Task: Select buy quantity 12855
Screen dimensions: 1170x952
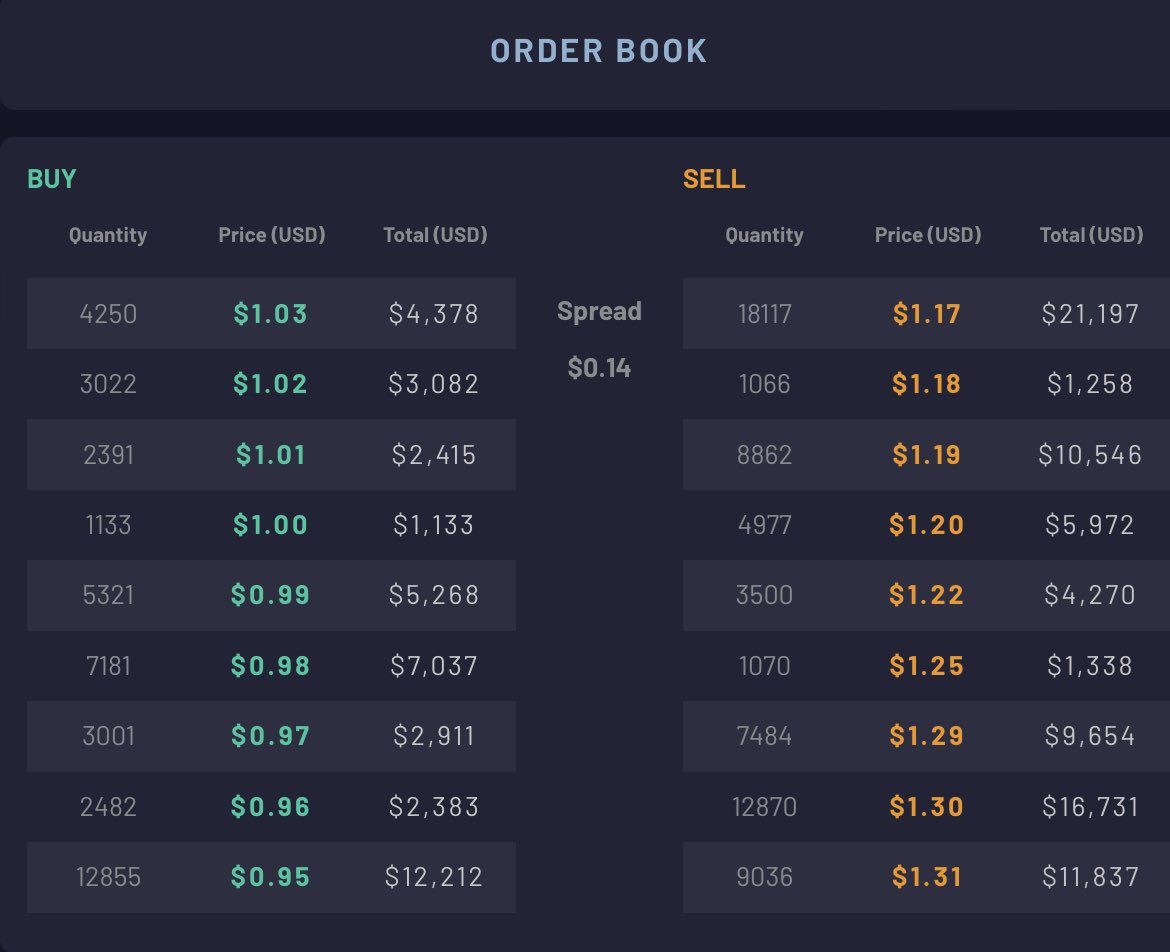Action: pos(108,877)
